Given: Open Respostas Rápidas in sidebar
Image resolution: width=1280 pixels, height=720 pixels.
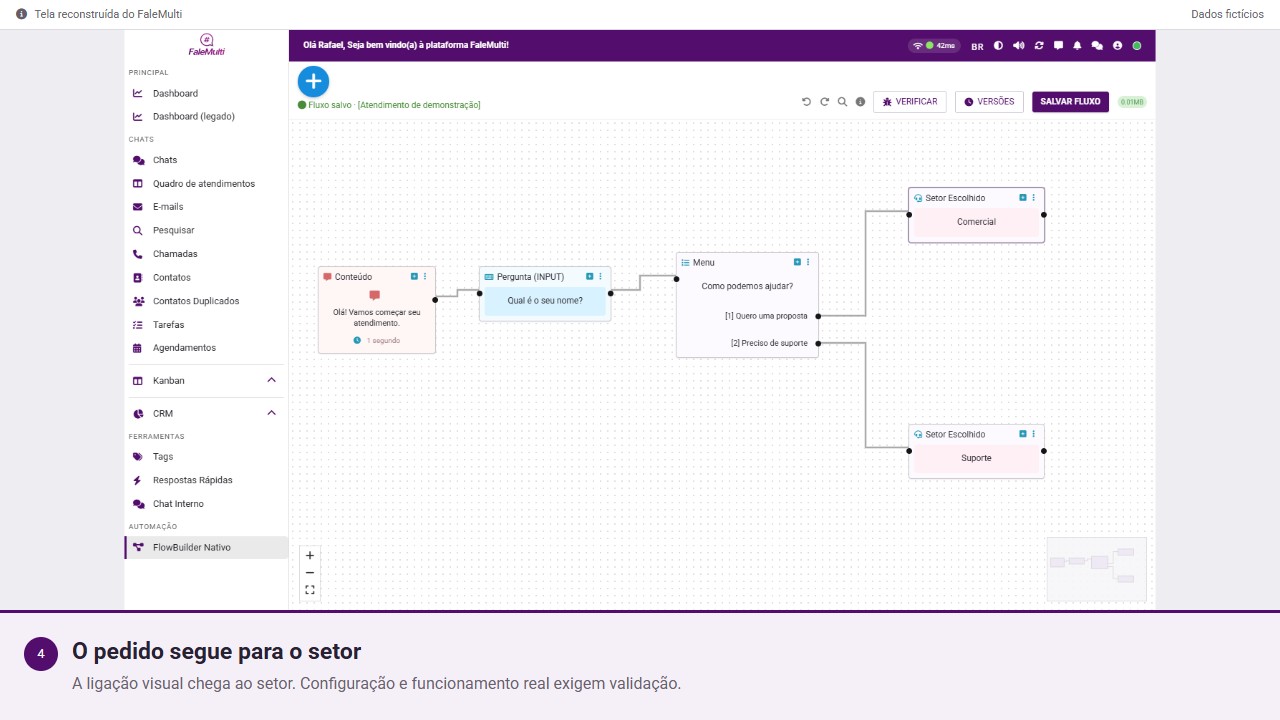Looking at the screenshot, I should point(206,480).
